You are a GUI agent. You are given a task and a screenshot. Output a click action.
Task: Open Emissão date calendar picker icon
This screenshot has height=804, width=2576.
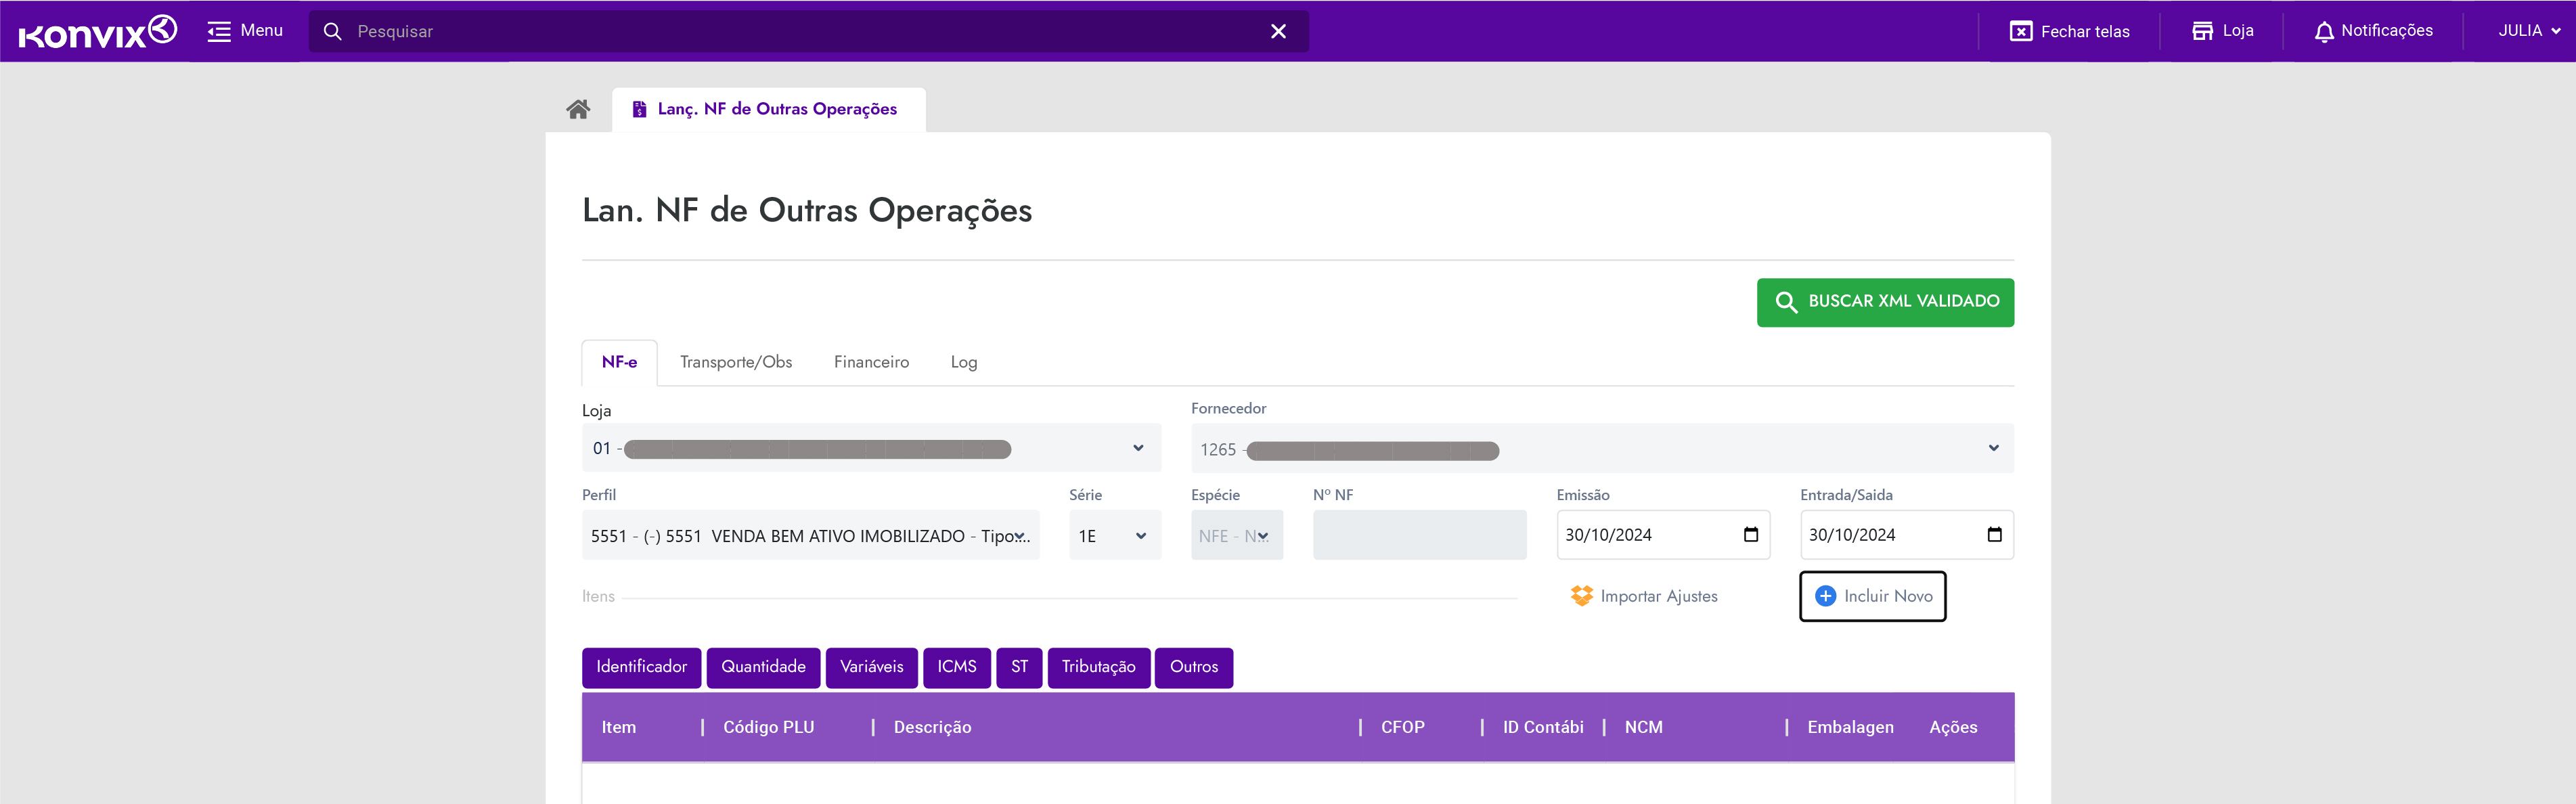tap(1750, 535)
